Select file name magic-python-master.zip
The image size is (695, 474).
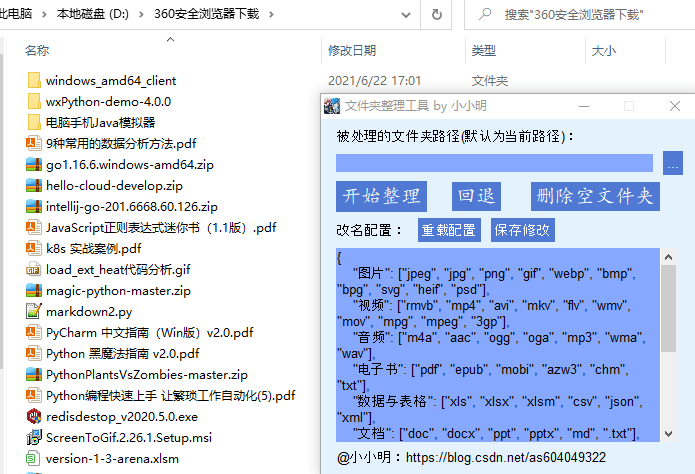(x=118, y=291)
